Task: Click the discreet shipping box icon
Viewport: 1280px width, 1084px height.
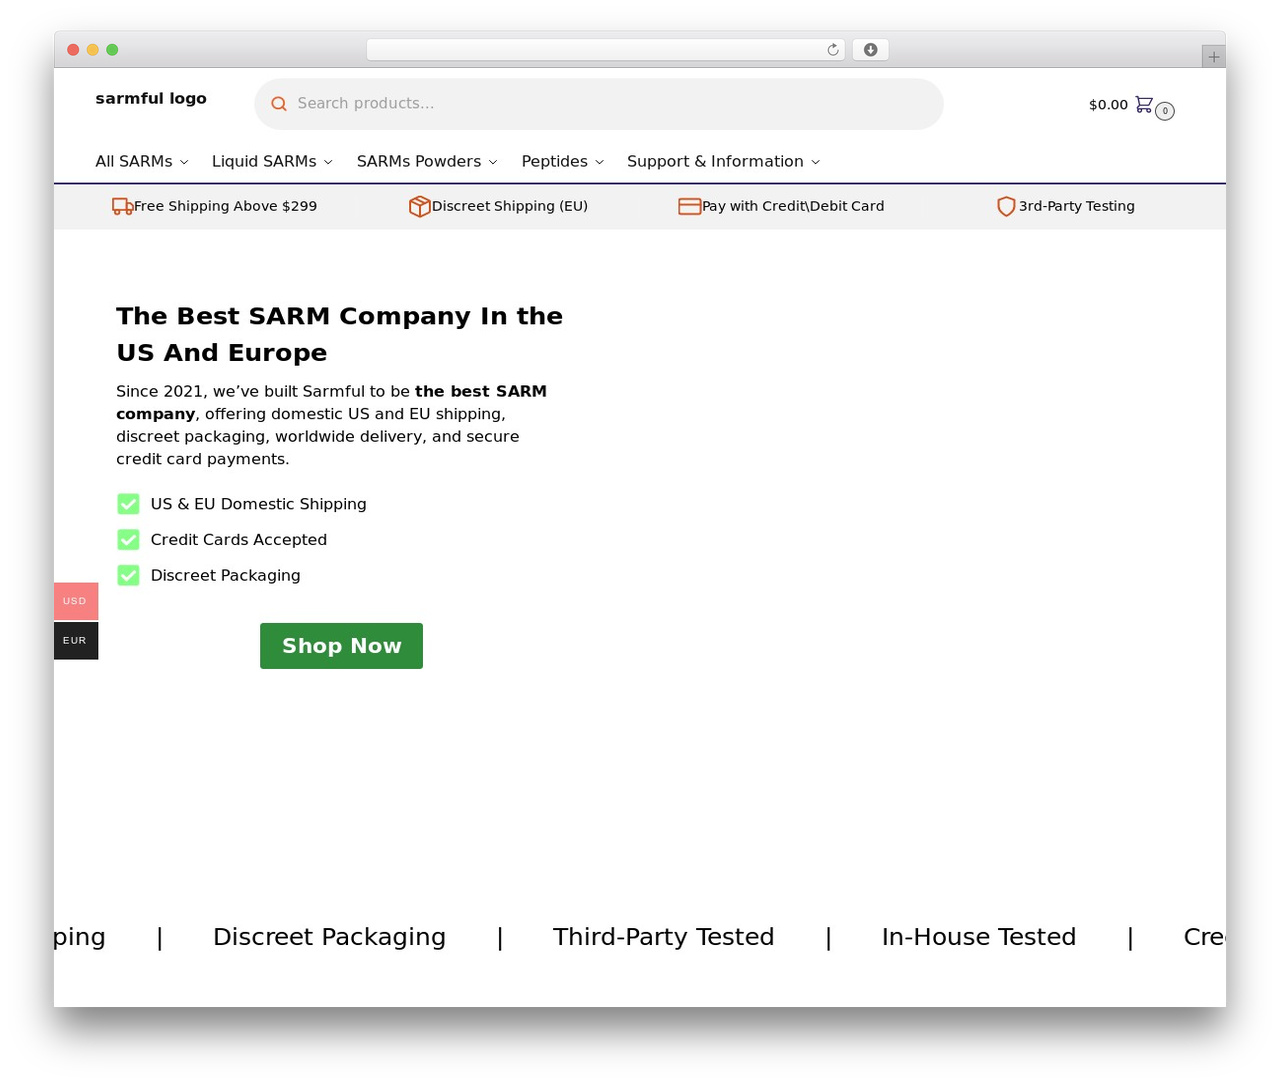Action: (x=419, y=206)
